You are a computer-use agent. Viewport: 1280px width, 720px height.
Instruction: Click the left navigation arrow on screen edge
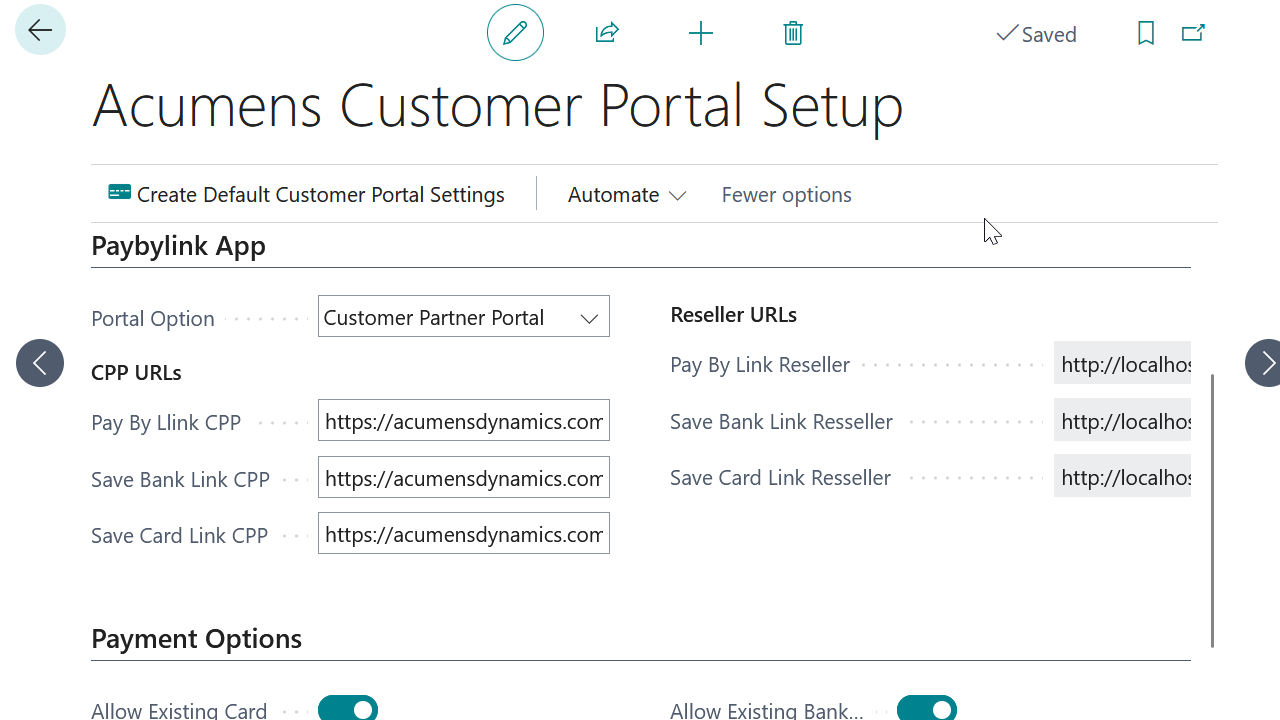tap(39, 362)
